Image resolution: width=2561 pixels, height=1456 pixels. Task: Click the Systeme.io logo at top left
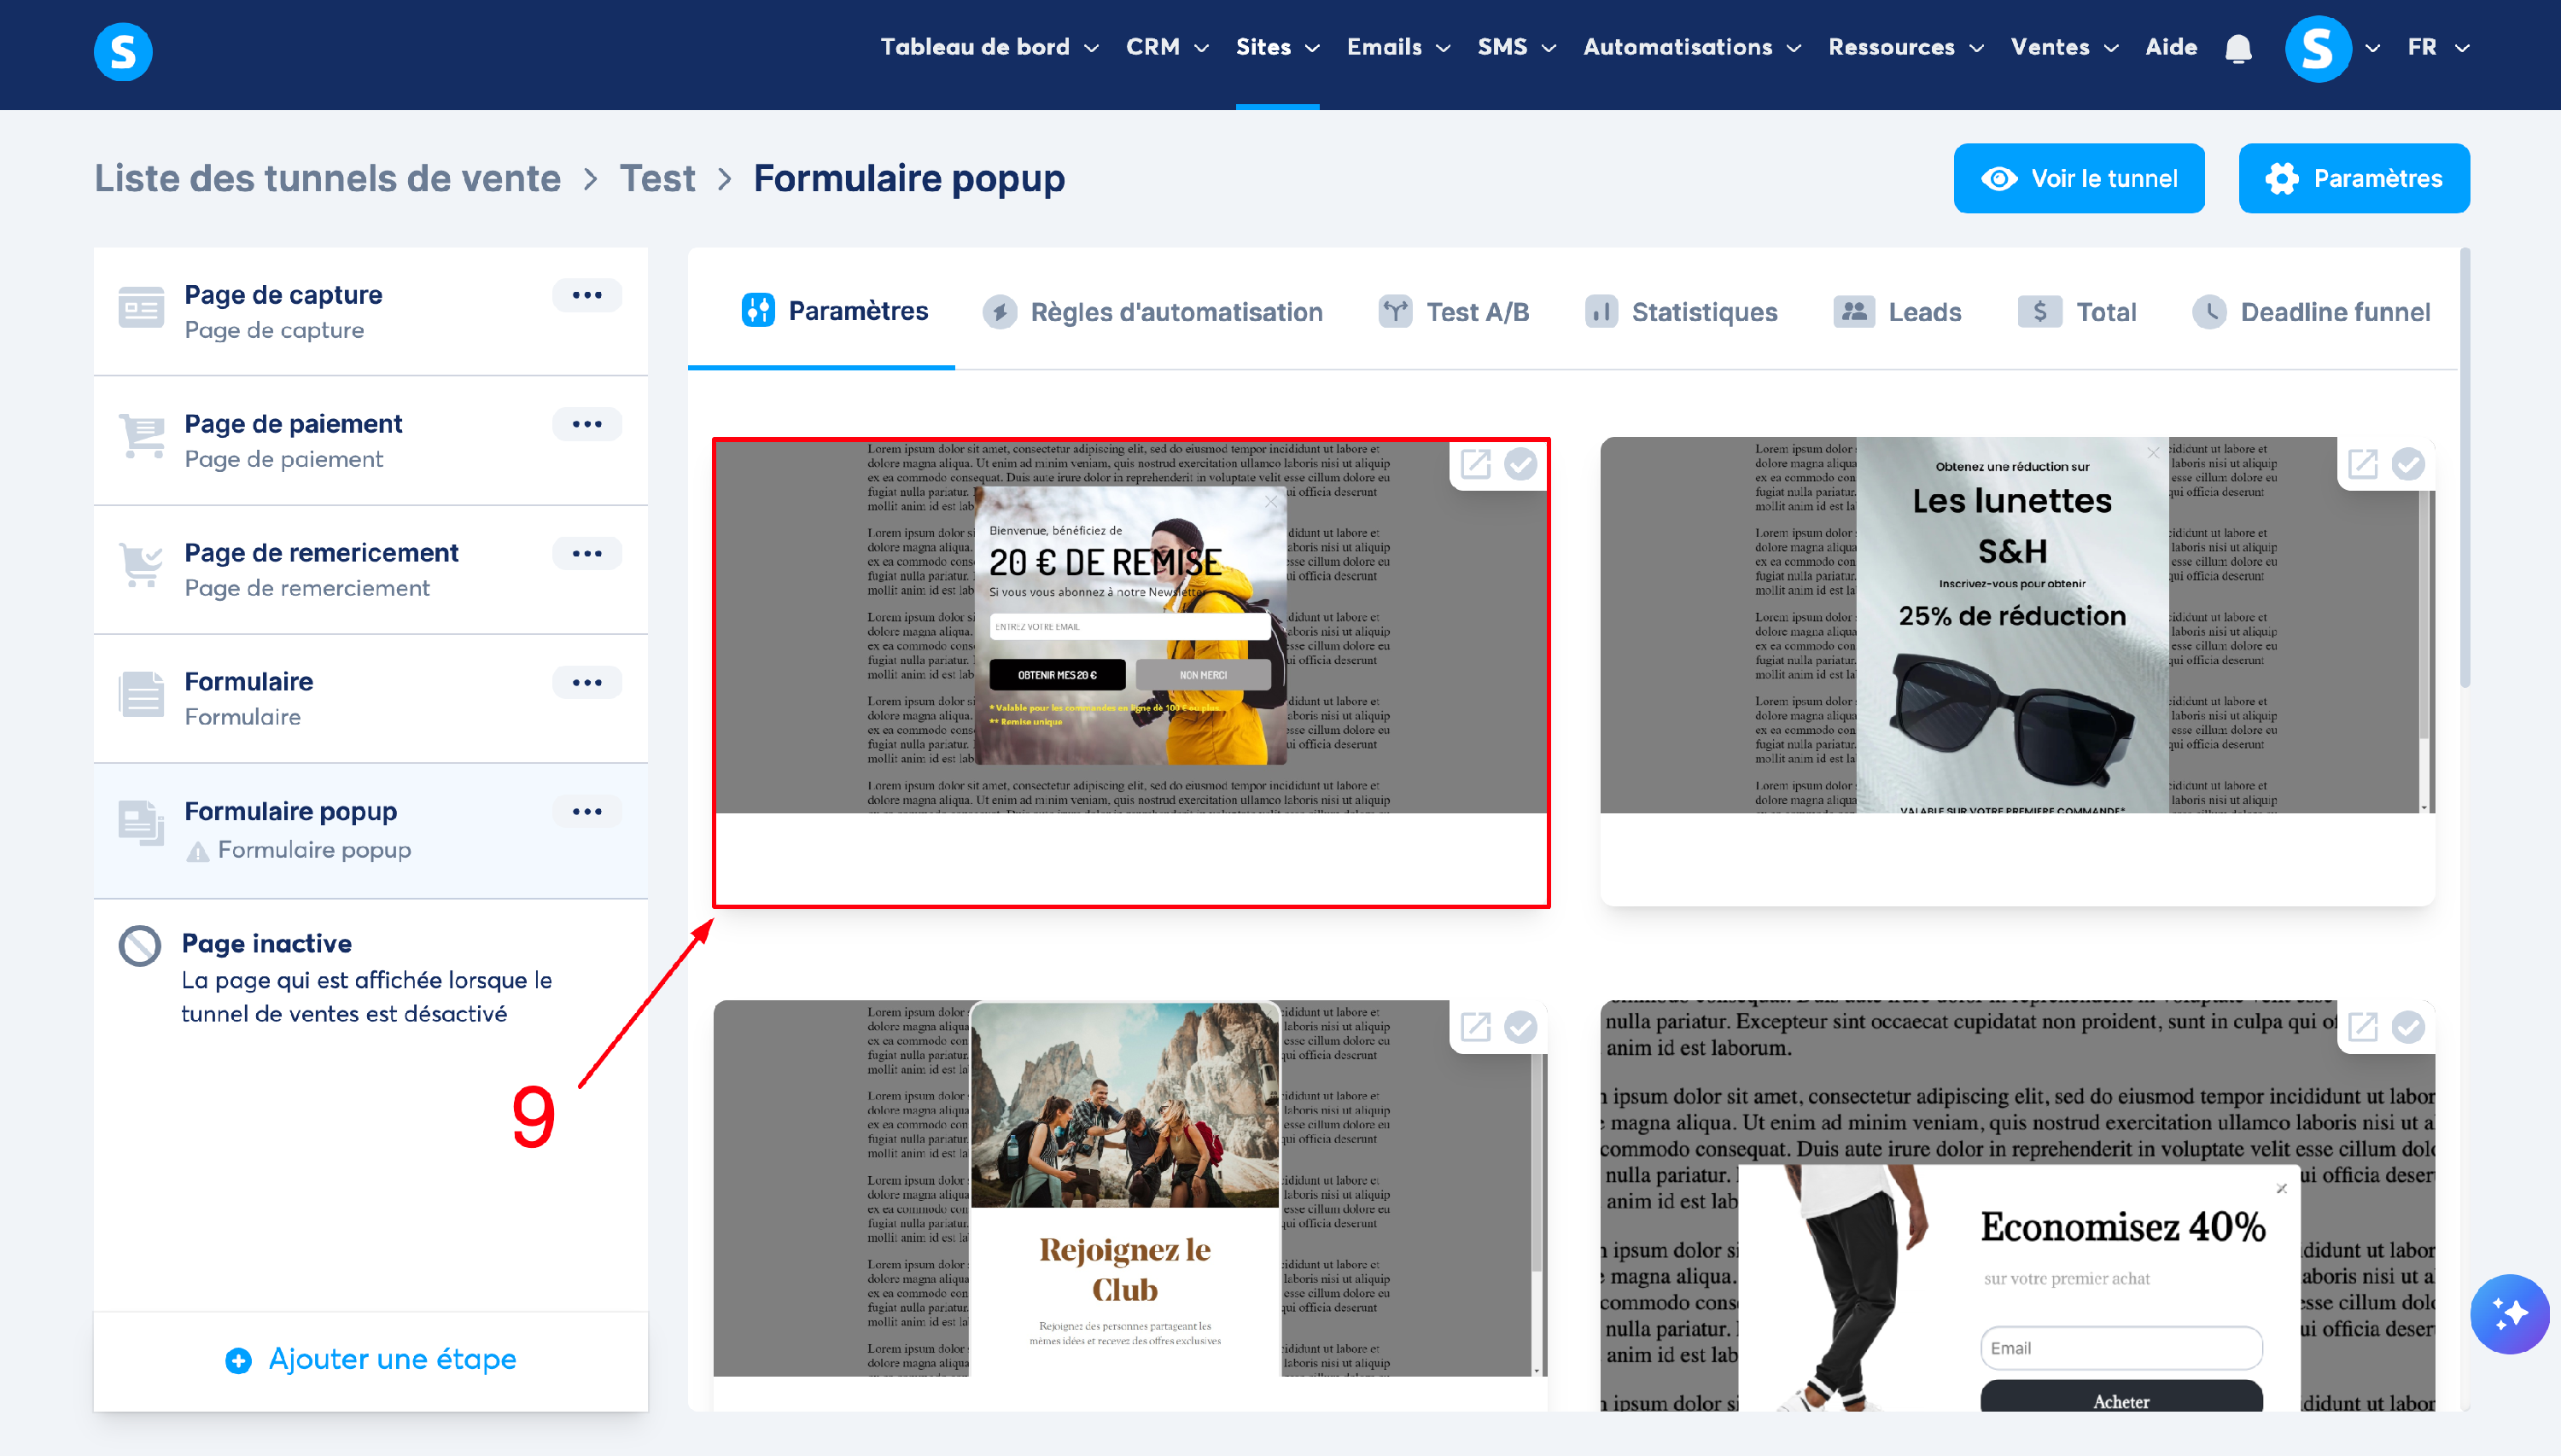coord(123,51)
